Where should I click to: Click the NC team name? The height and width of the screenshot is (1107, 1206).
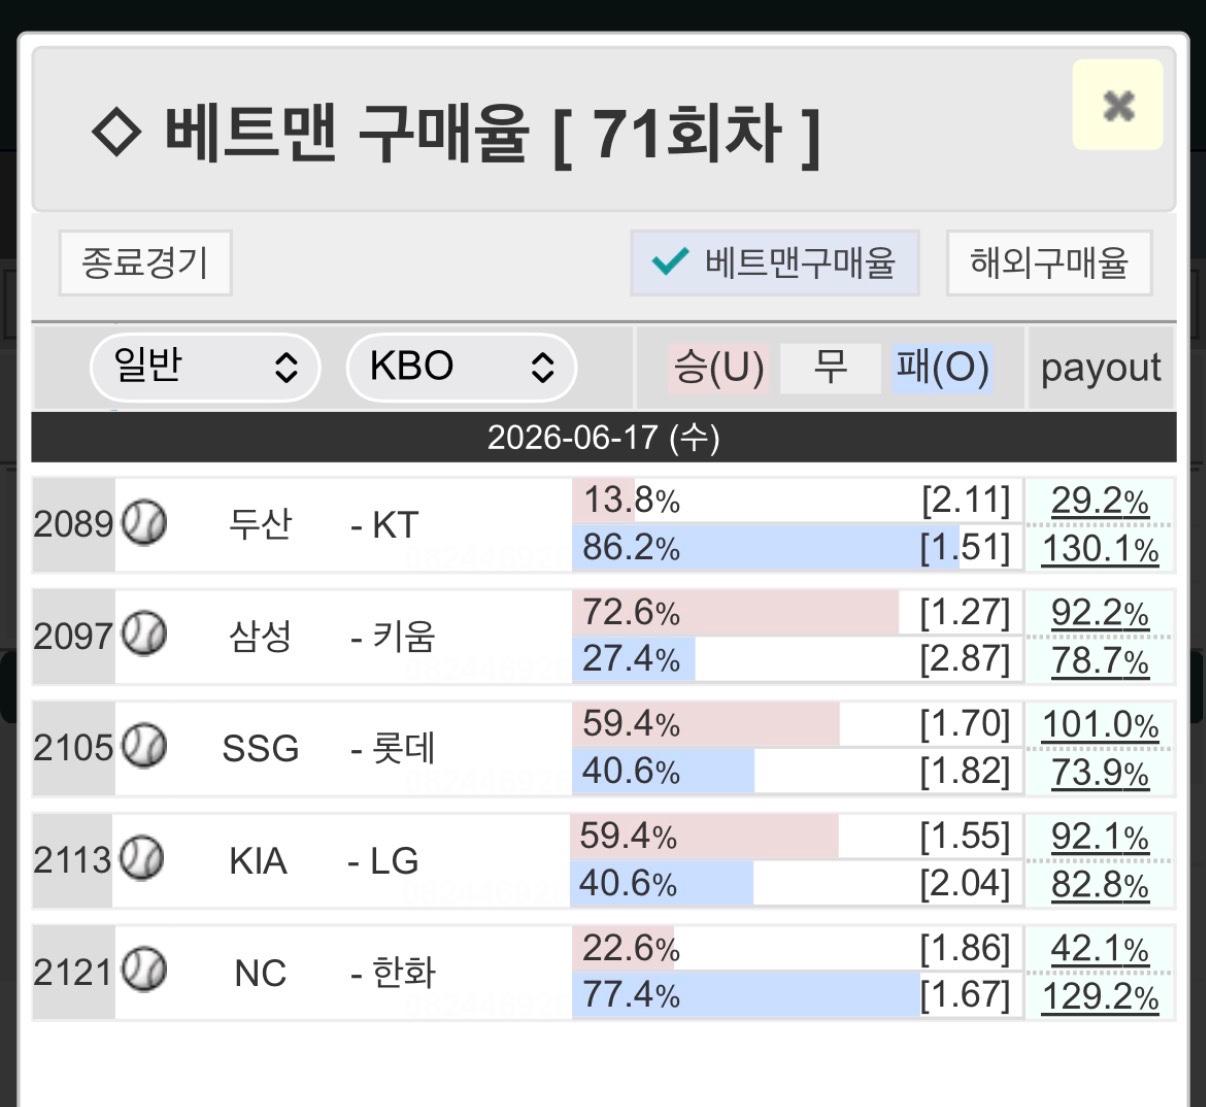260,973
